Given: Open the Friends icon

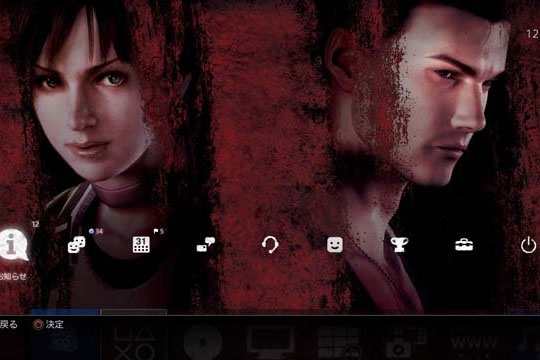Looking at the screenshot, I should pyautogui.click(x=76, y=245).
